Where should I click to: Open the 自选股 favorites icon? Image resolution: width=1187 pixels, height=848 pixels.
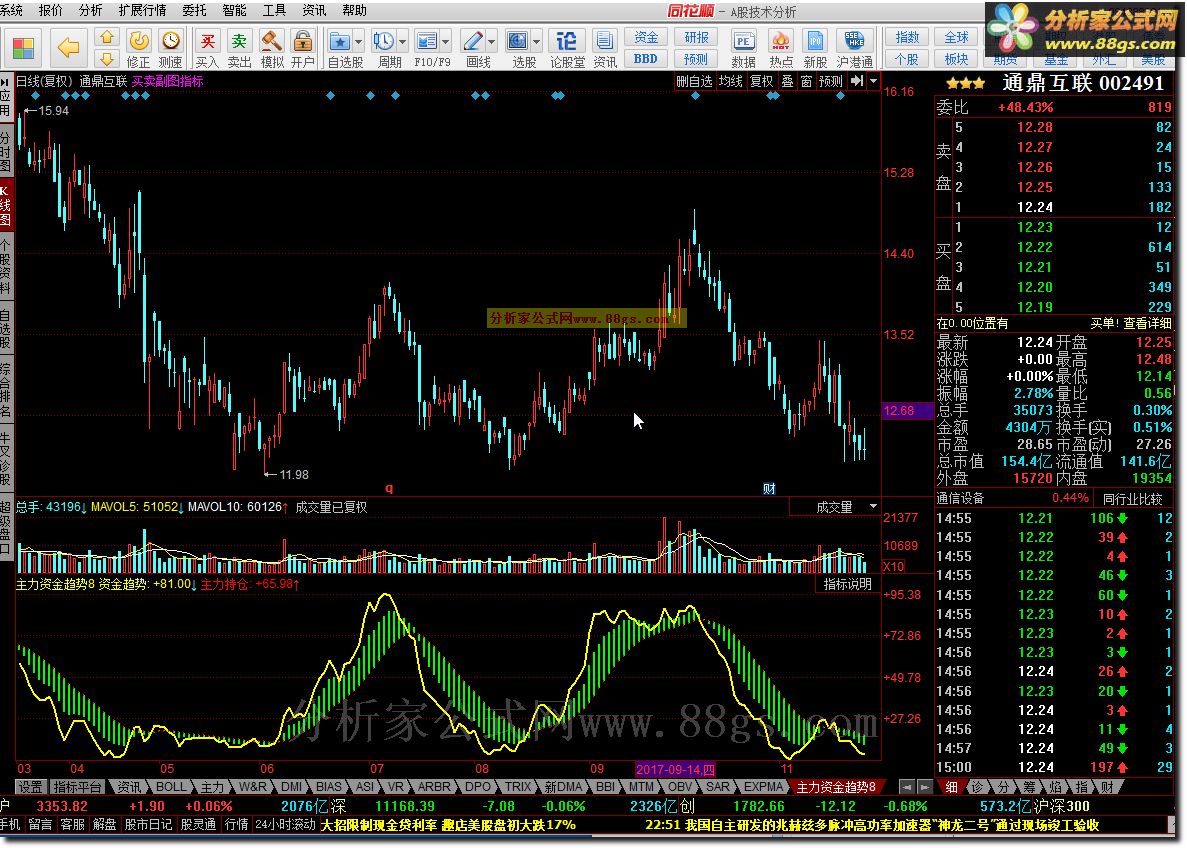pyautogui.click(x=340, y=48)
